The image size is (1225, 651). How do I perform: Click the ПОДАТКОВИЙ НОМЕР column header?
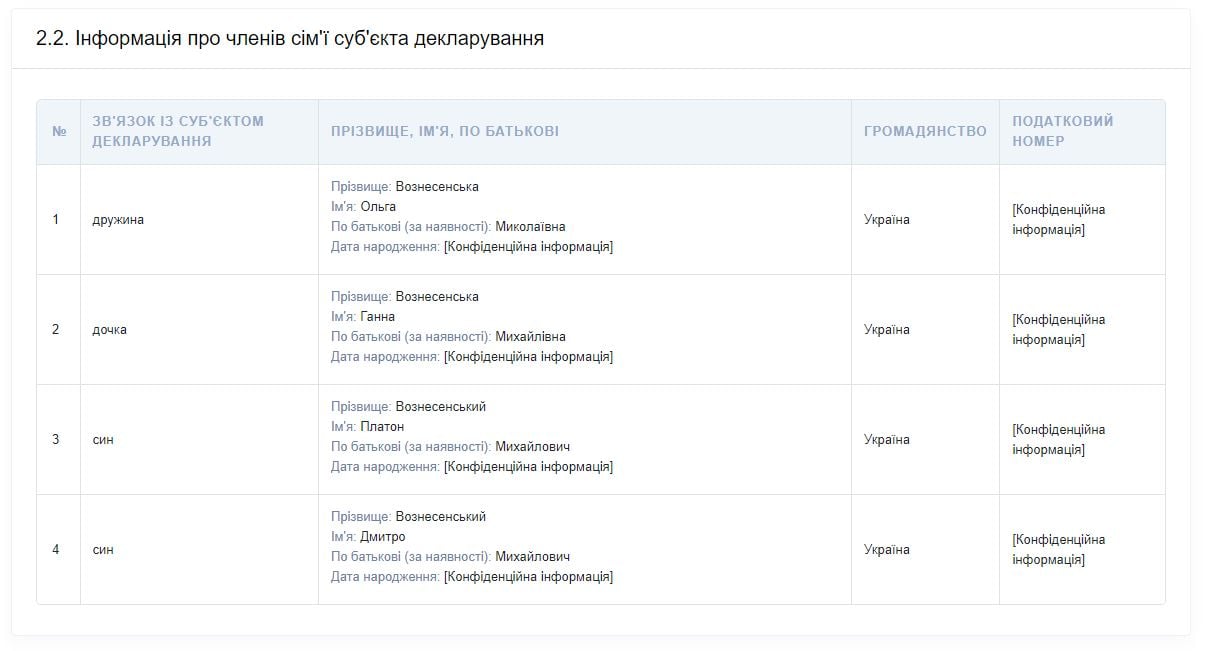1062,131
